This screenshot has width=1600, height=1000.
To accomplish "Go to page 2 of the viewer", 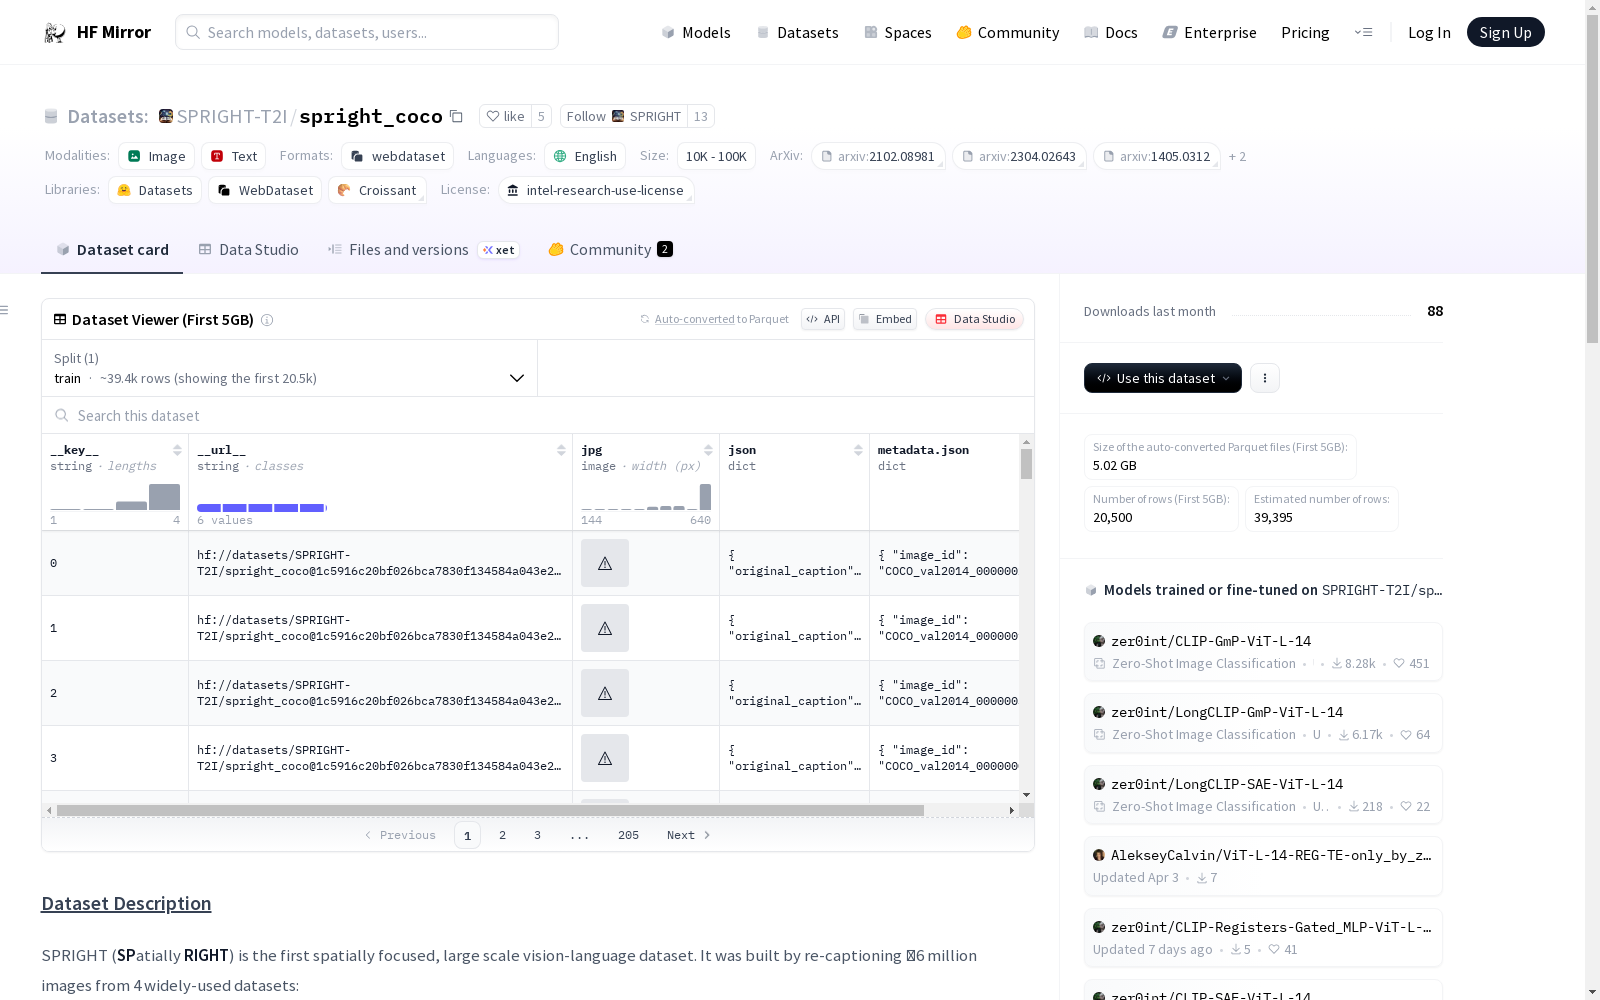I will tap(502, 835).
